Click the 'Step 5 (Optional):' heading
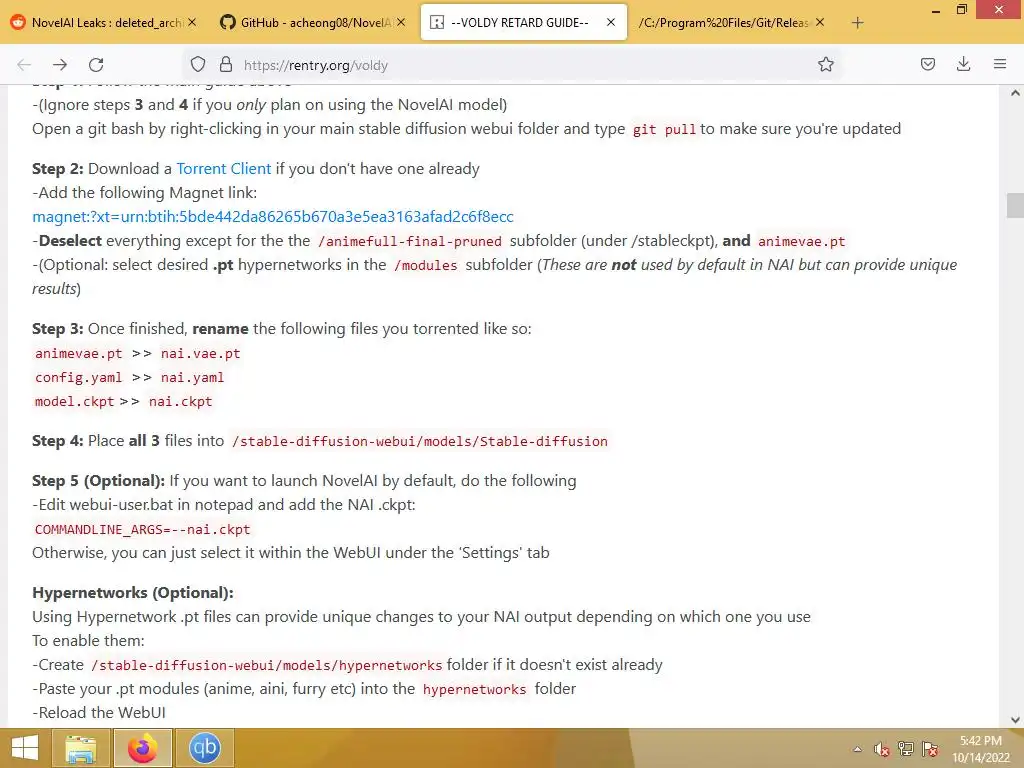 (99, 481)
